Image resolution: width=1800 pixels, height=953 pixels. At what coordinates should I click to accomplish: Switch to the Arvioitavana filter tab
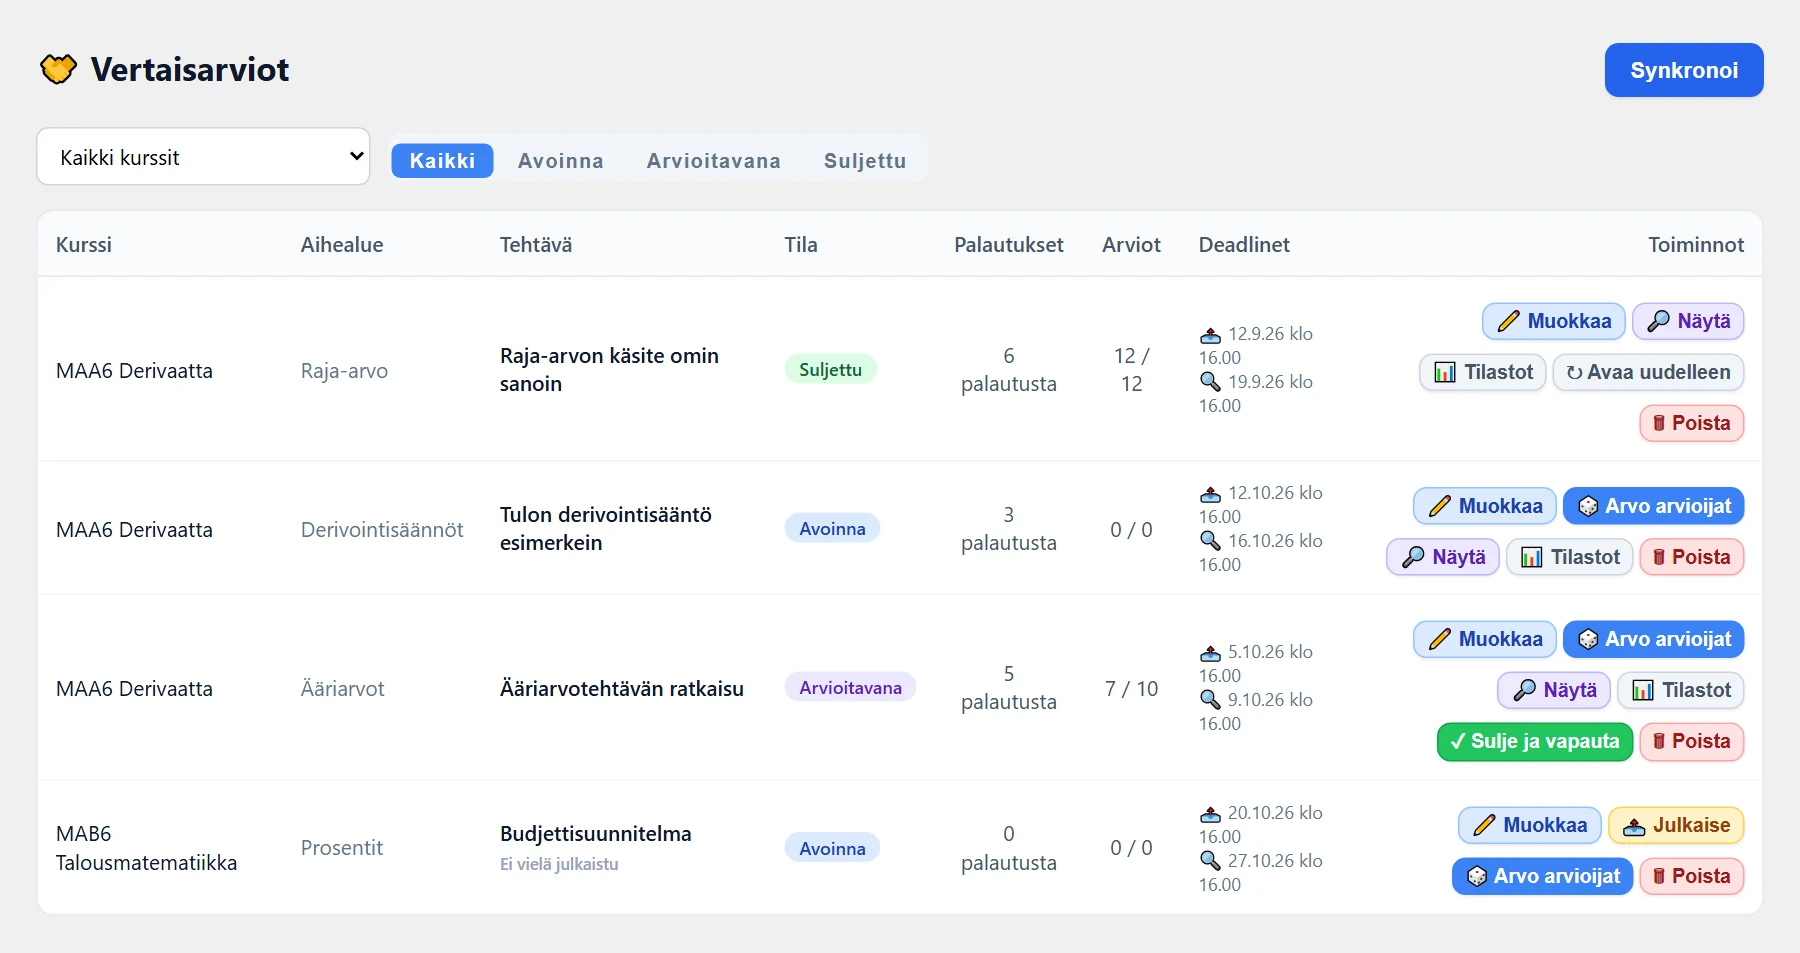point(713,161)
